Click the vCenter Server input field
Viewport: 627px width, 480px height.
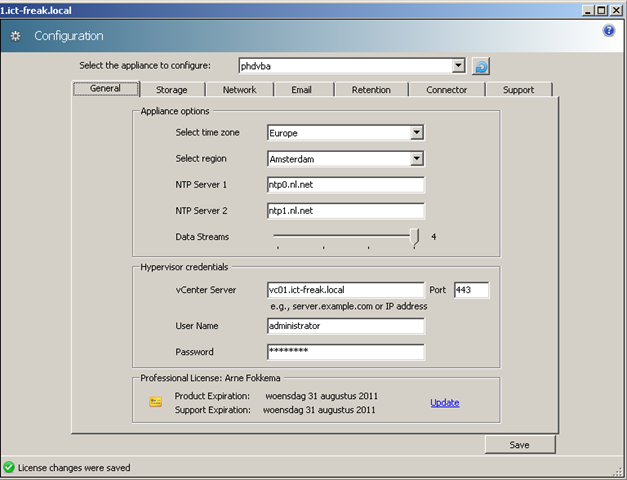(x=346, y=290)
